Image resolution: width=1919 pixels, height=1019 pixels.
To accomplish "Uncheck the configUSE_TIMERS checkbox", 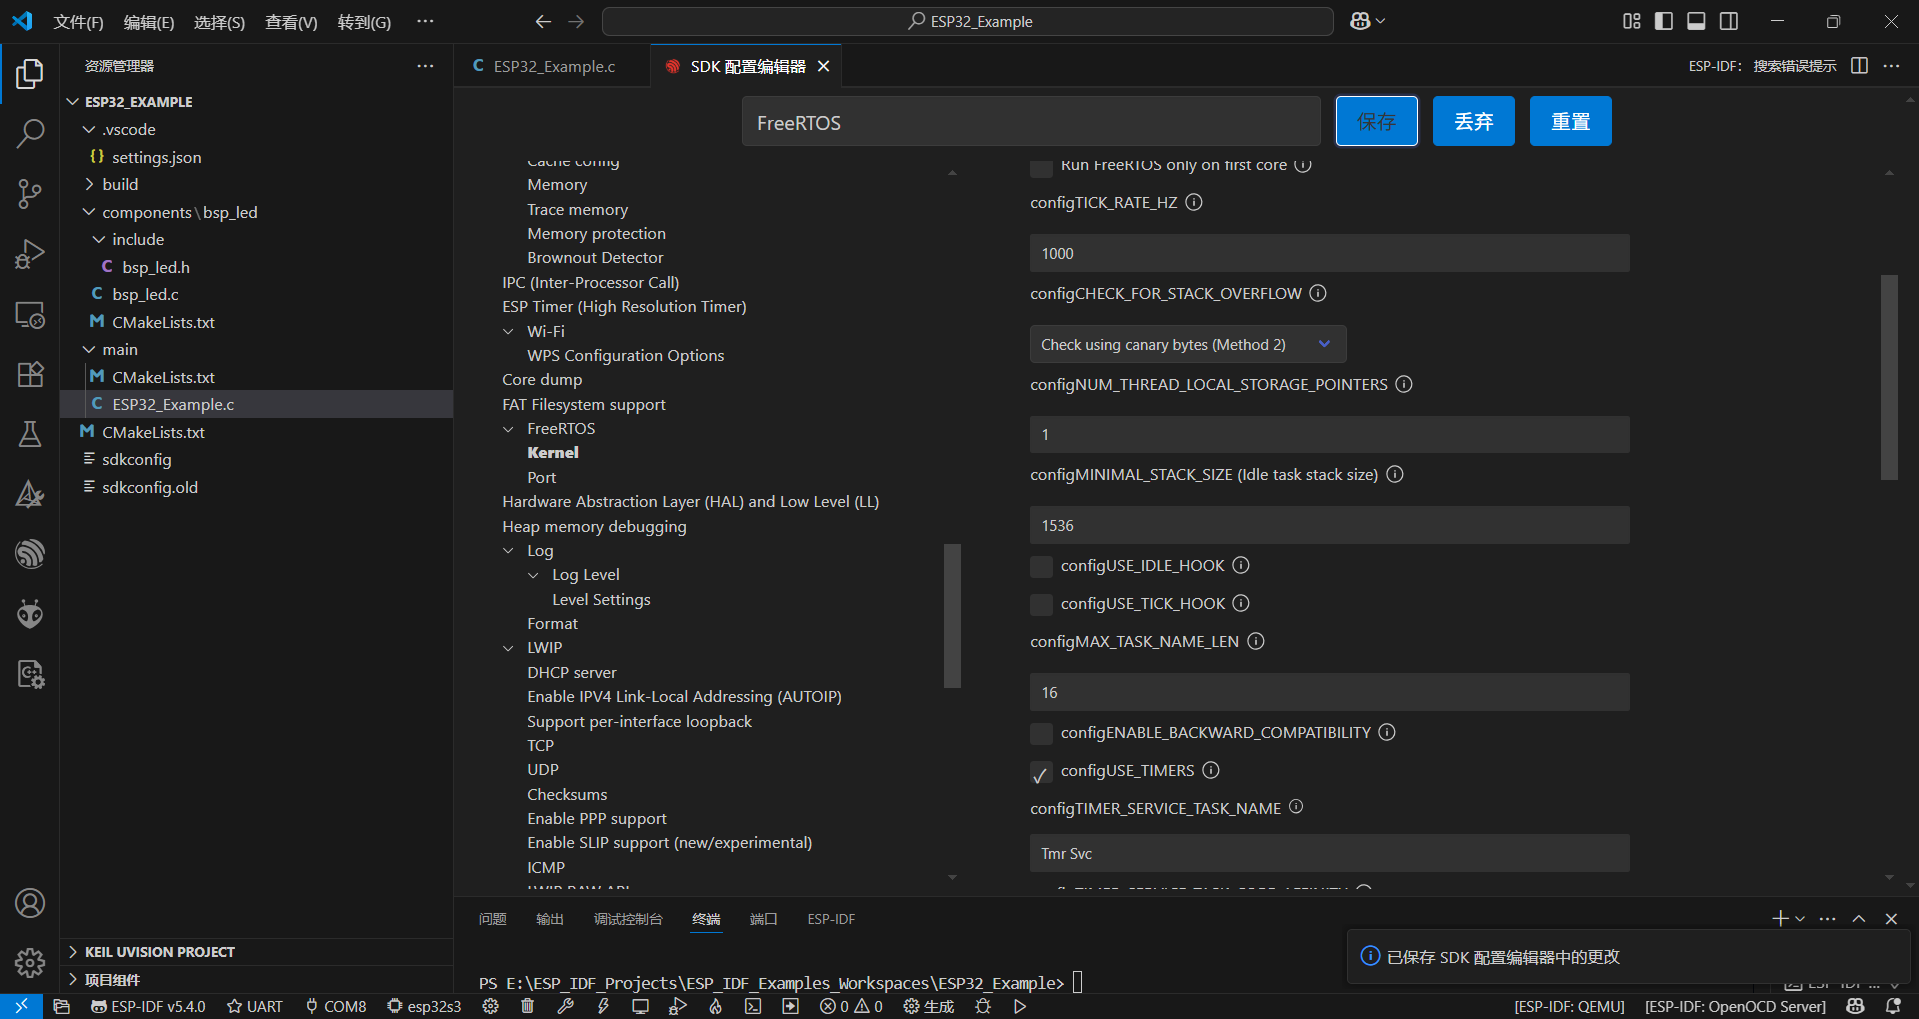I will coord(1041,772).
